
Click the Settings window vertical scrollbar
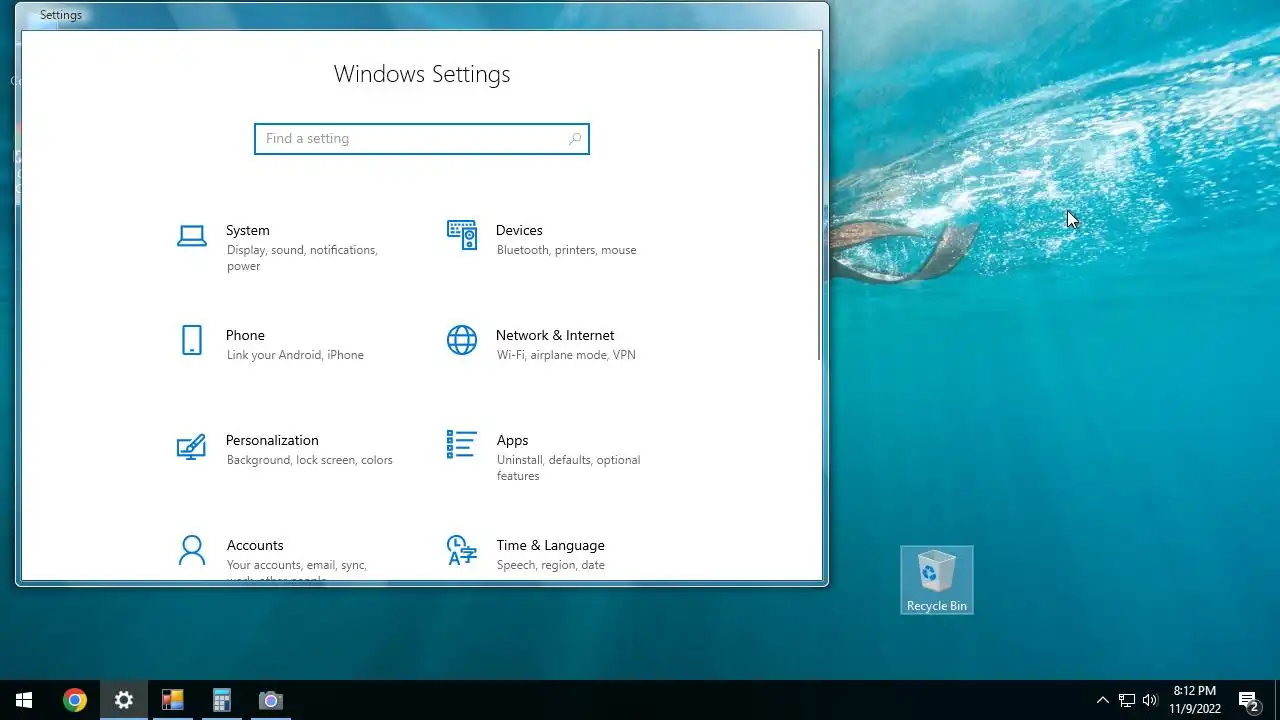(819, 203)
